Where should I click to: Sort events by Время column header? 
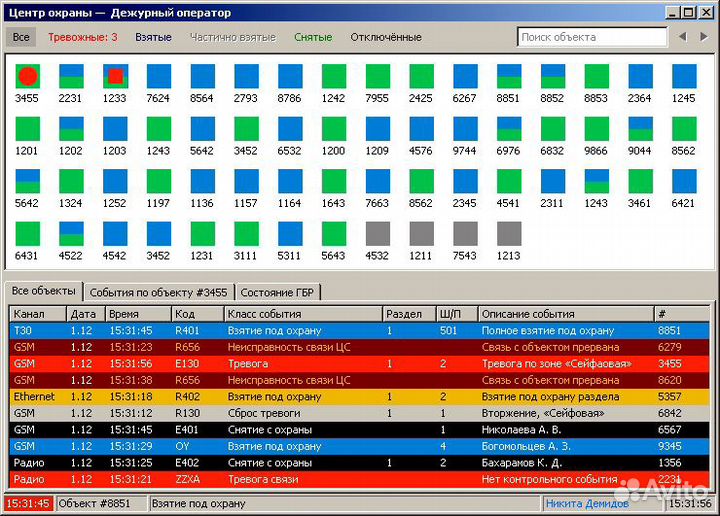tap(138, 314)
